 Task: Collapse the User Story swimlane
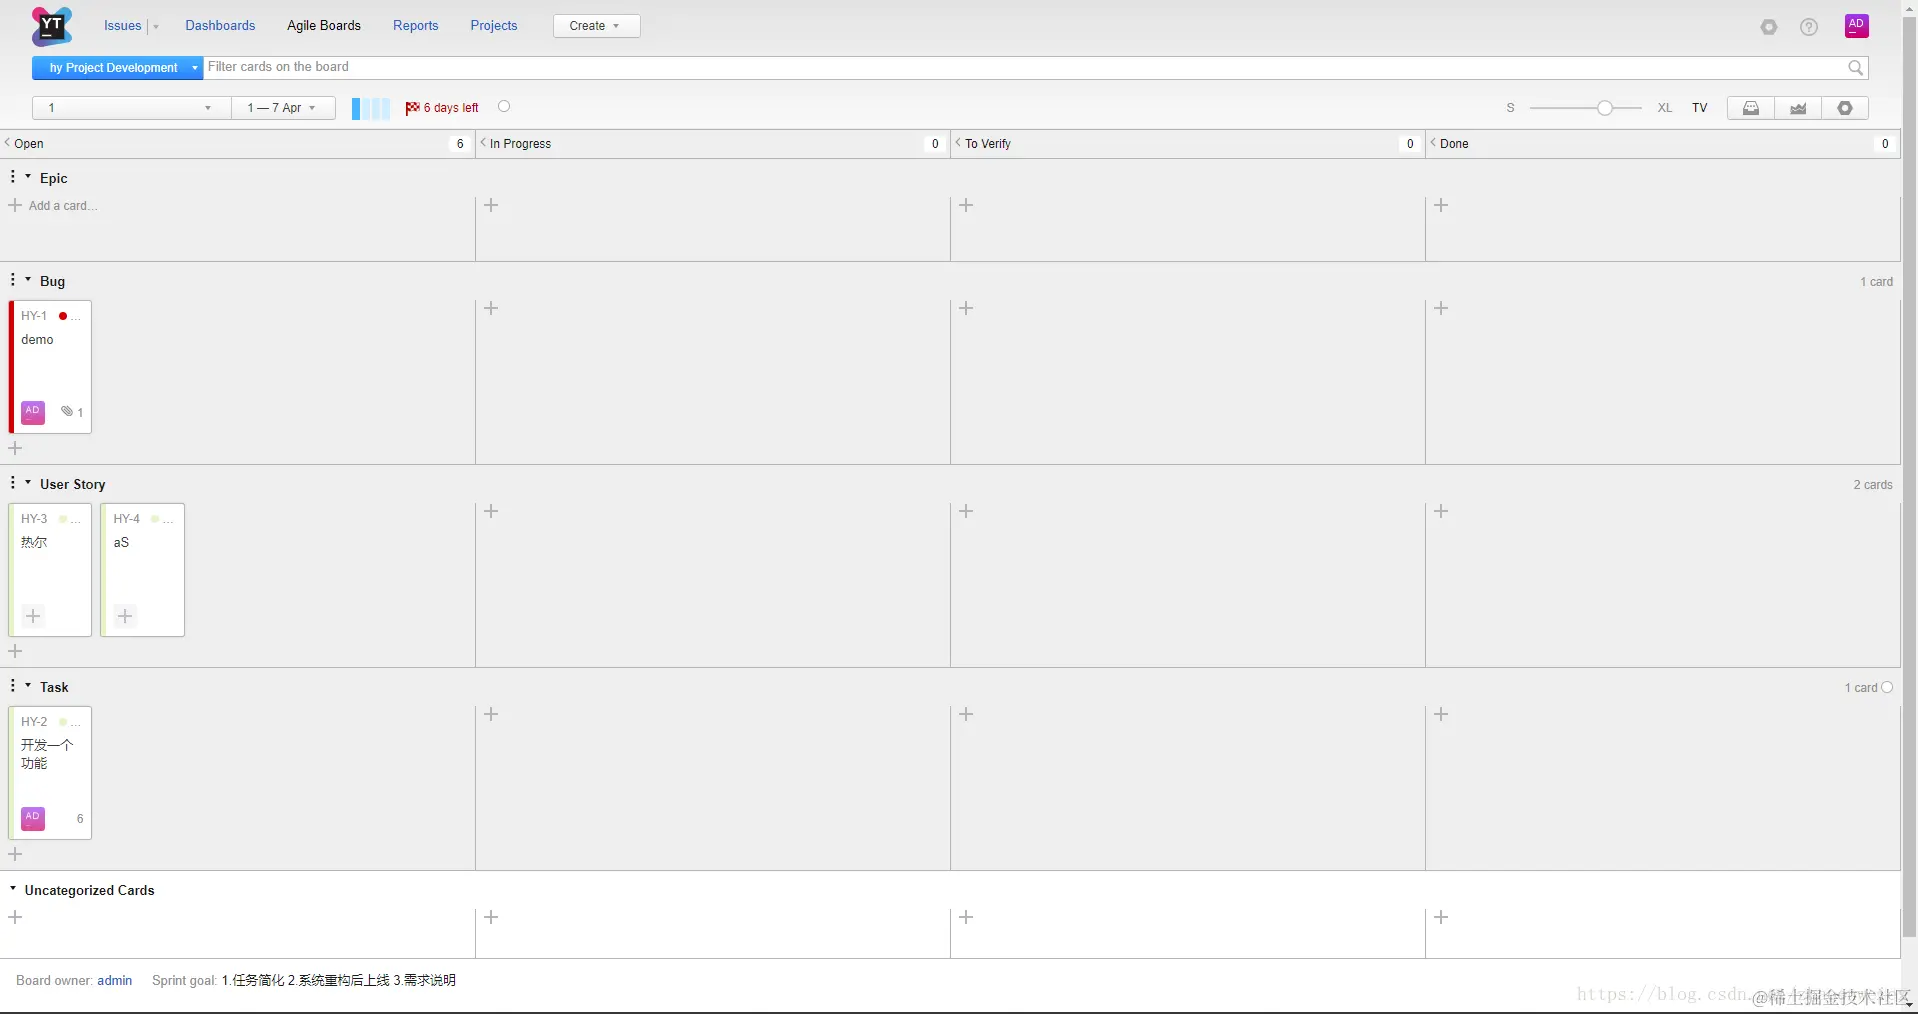pyautogui.click(x=28, y=482)
